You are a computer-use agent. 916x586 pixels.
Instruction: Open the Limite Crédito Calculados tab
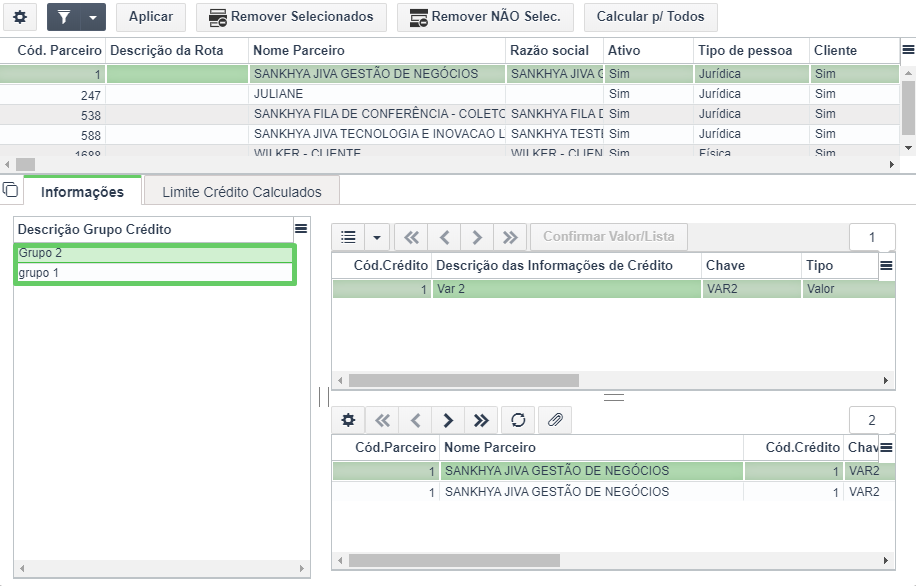coord(242,192)
